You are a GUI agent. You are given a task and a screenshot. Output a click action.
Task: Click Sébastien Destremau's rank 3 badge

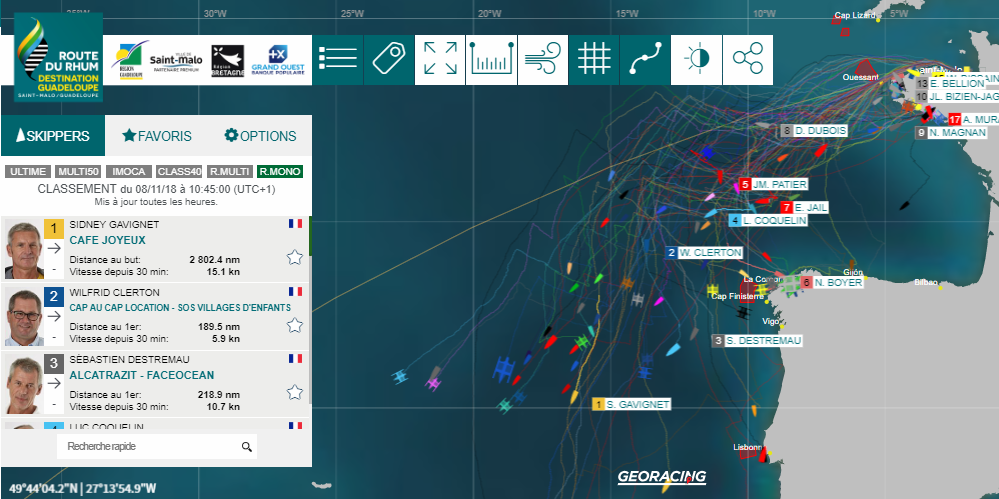[x=54, y=364]
